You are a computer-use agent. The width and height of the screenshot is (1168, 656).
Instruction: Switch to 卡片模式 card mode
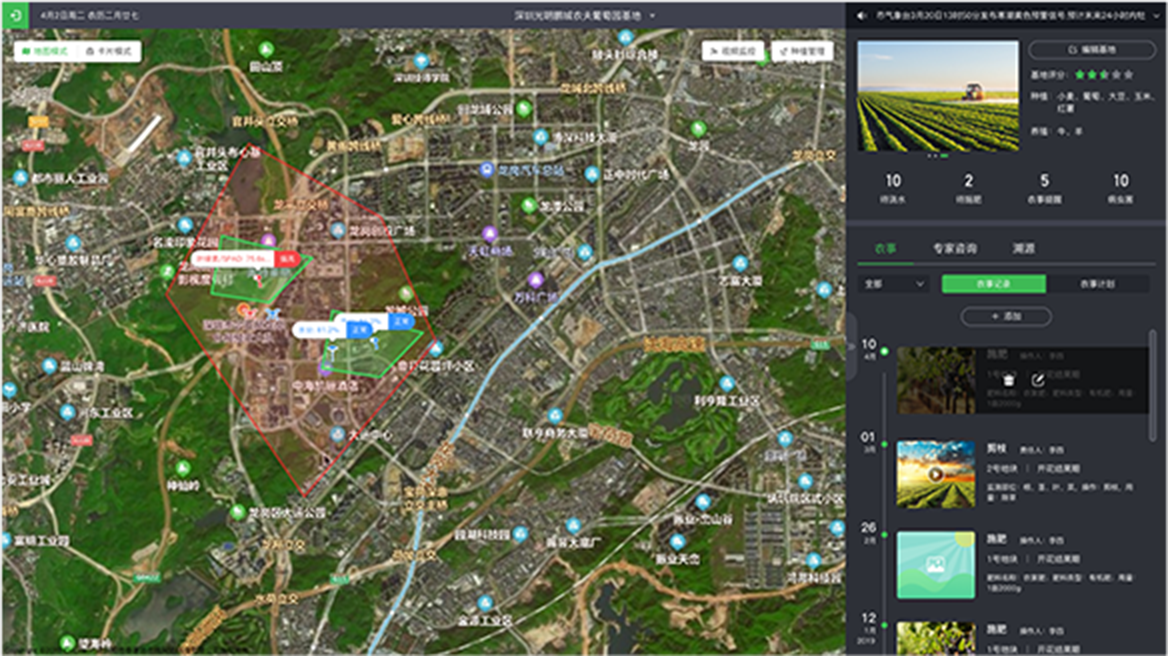[x=109, y=50]
